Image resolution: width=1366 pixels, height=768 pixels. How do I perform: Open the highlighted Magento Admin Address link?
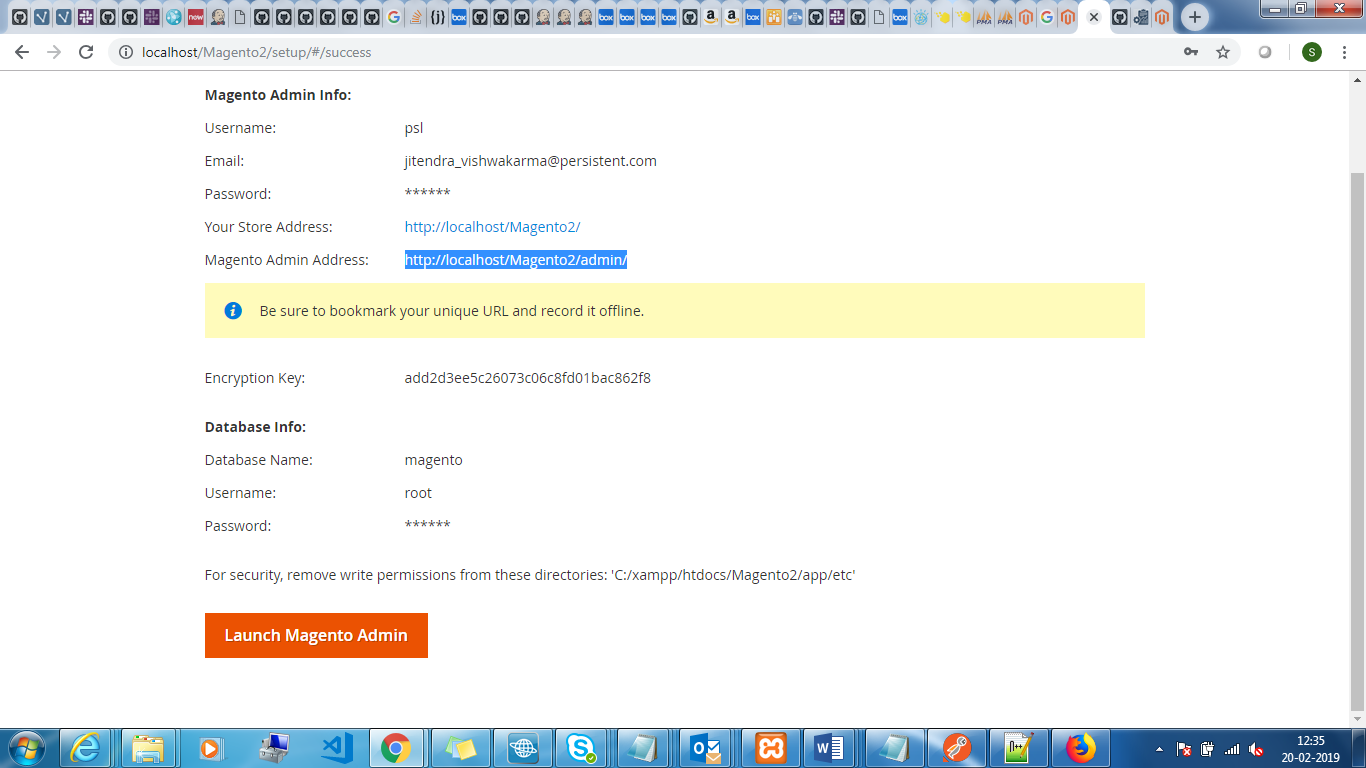click(515, 260)
